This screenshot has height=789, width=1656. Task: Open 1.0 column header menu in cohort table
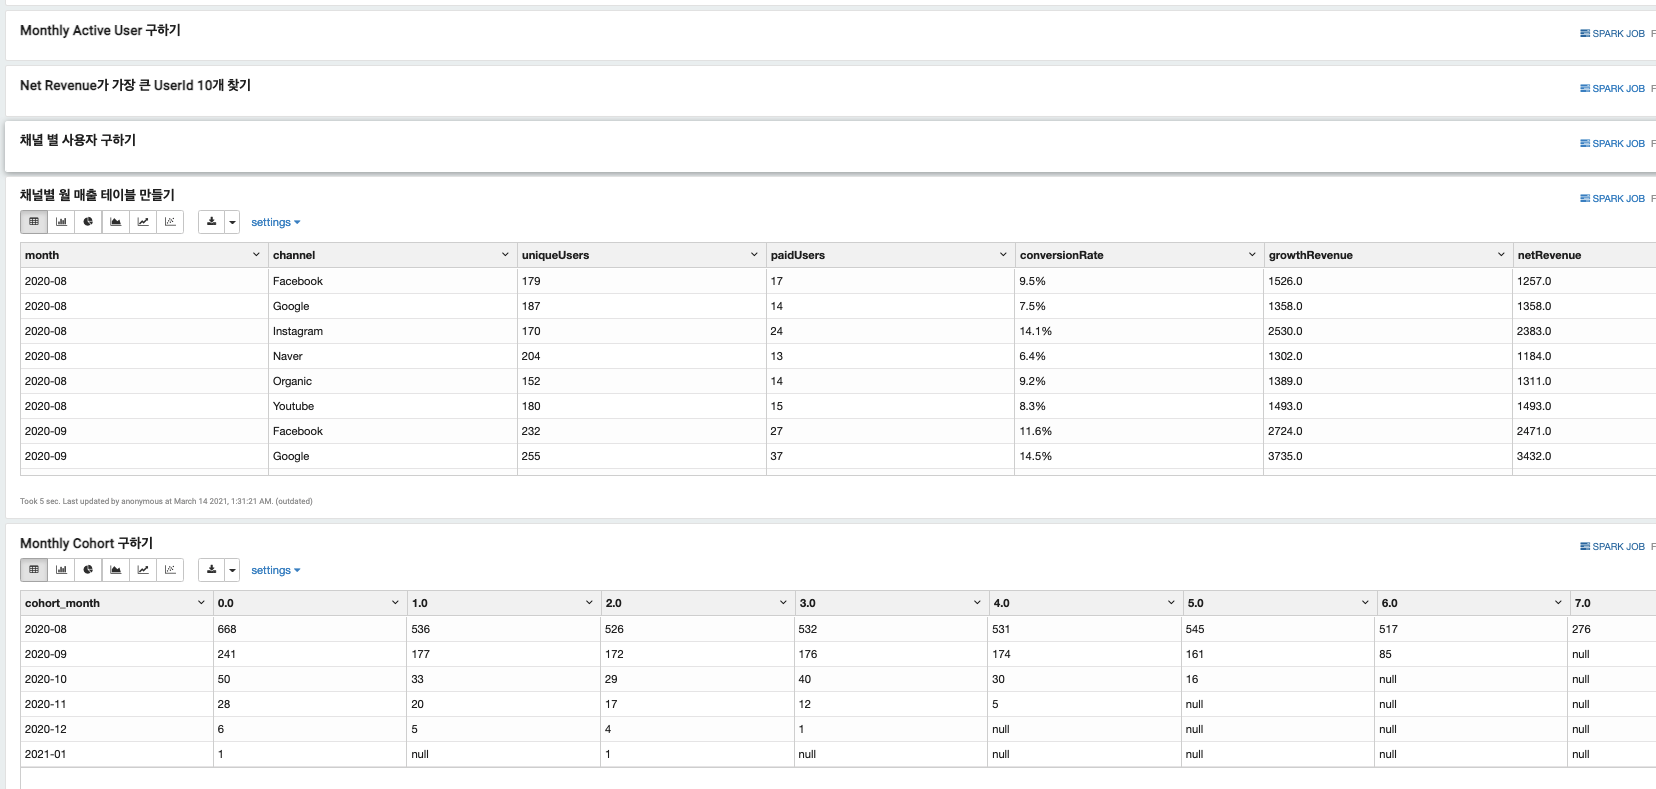(x=589, y=603)
